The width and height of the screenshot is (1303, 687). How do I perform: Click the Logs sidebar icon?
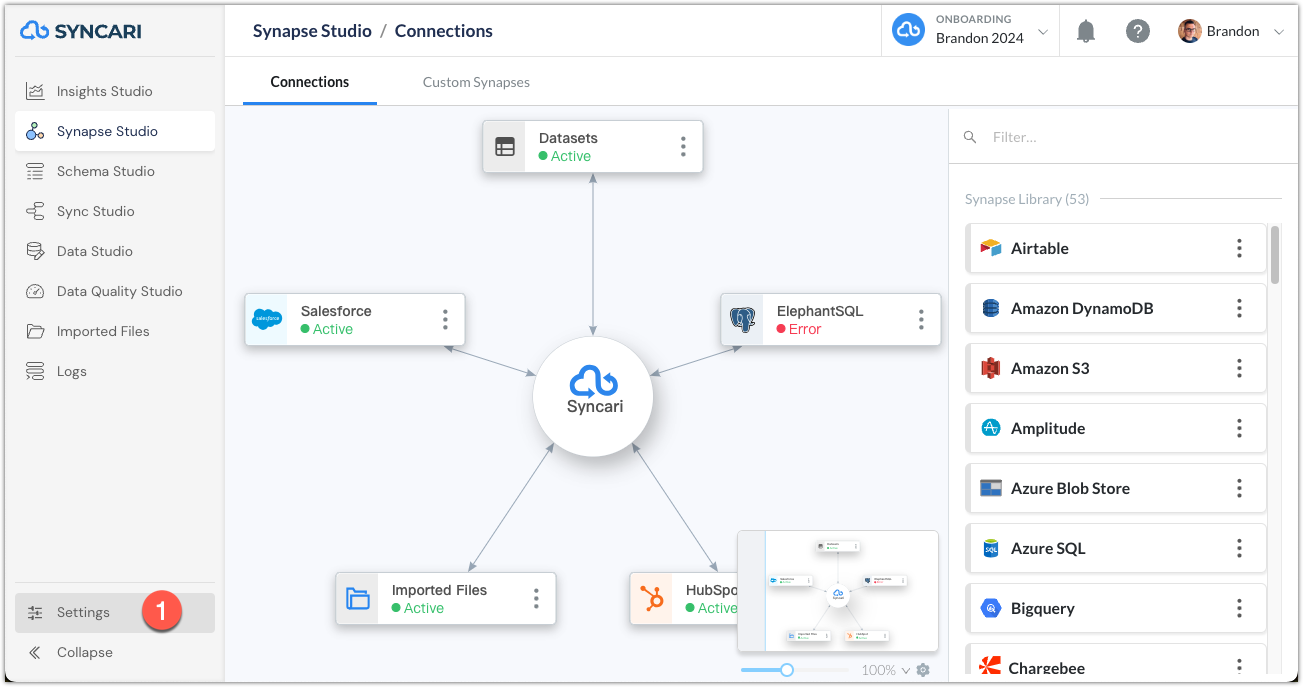pyautogui.click(x=35, y=371)
